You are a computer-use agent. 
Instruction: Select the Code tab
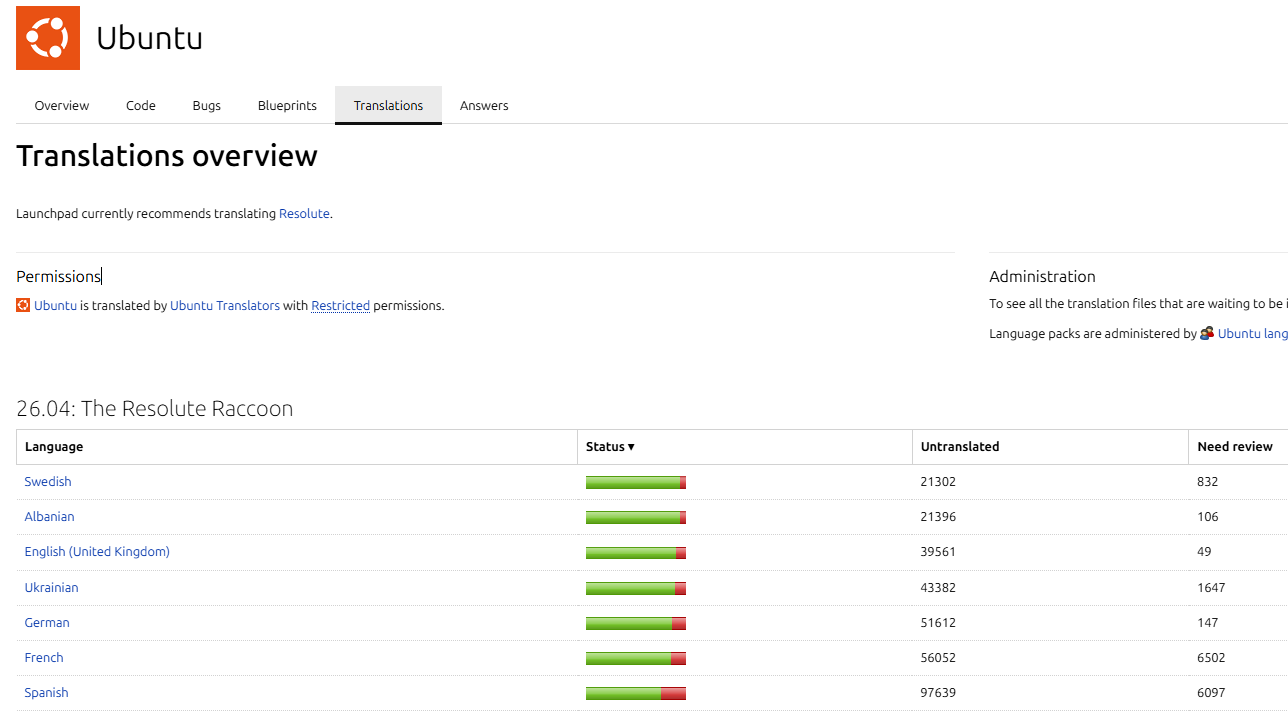(141, 105)
